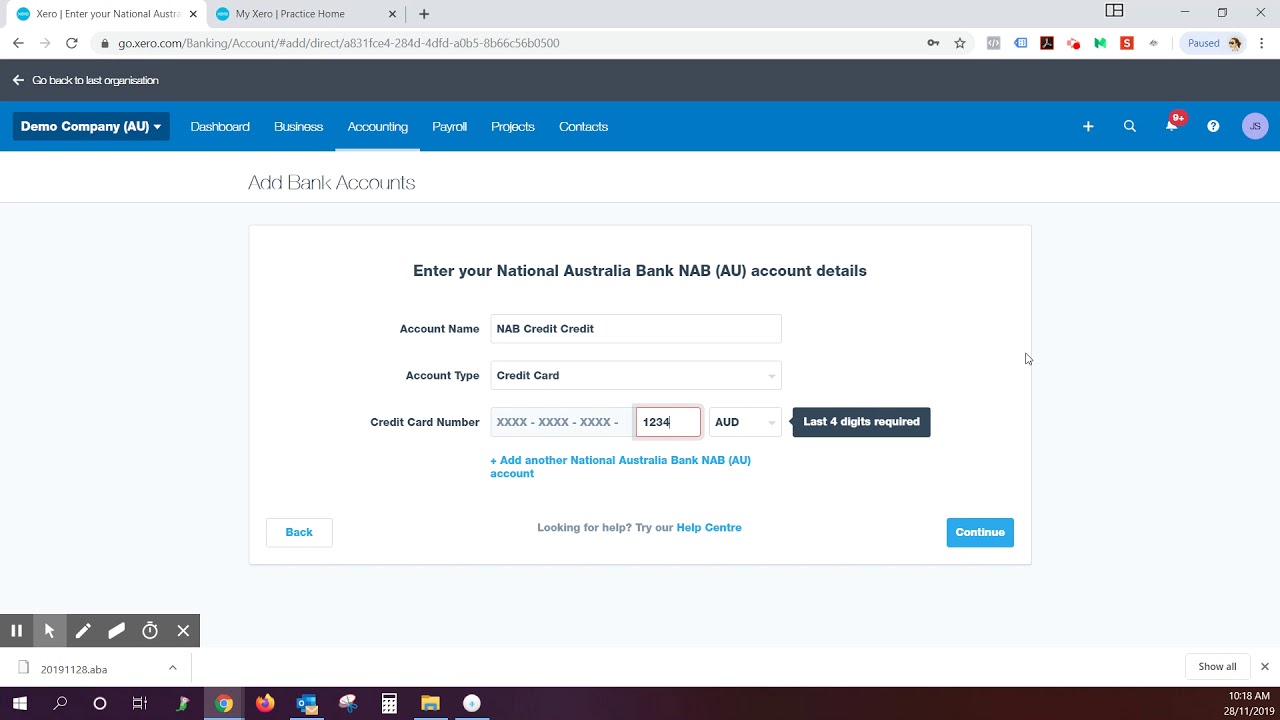Select the recorder pen drawing tool
The height and width of the screenshot is (720, 1280).
(x=83, y=631)
